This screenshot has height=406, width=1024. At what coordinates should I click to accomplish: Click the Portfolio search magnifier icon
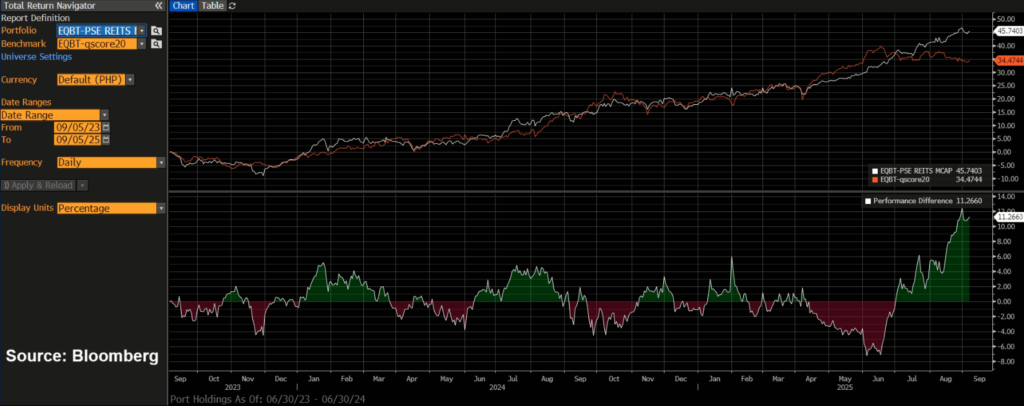[157, 31]
